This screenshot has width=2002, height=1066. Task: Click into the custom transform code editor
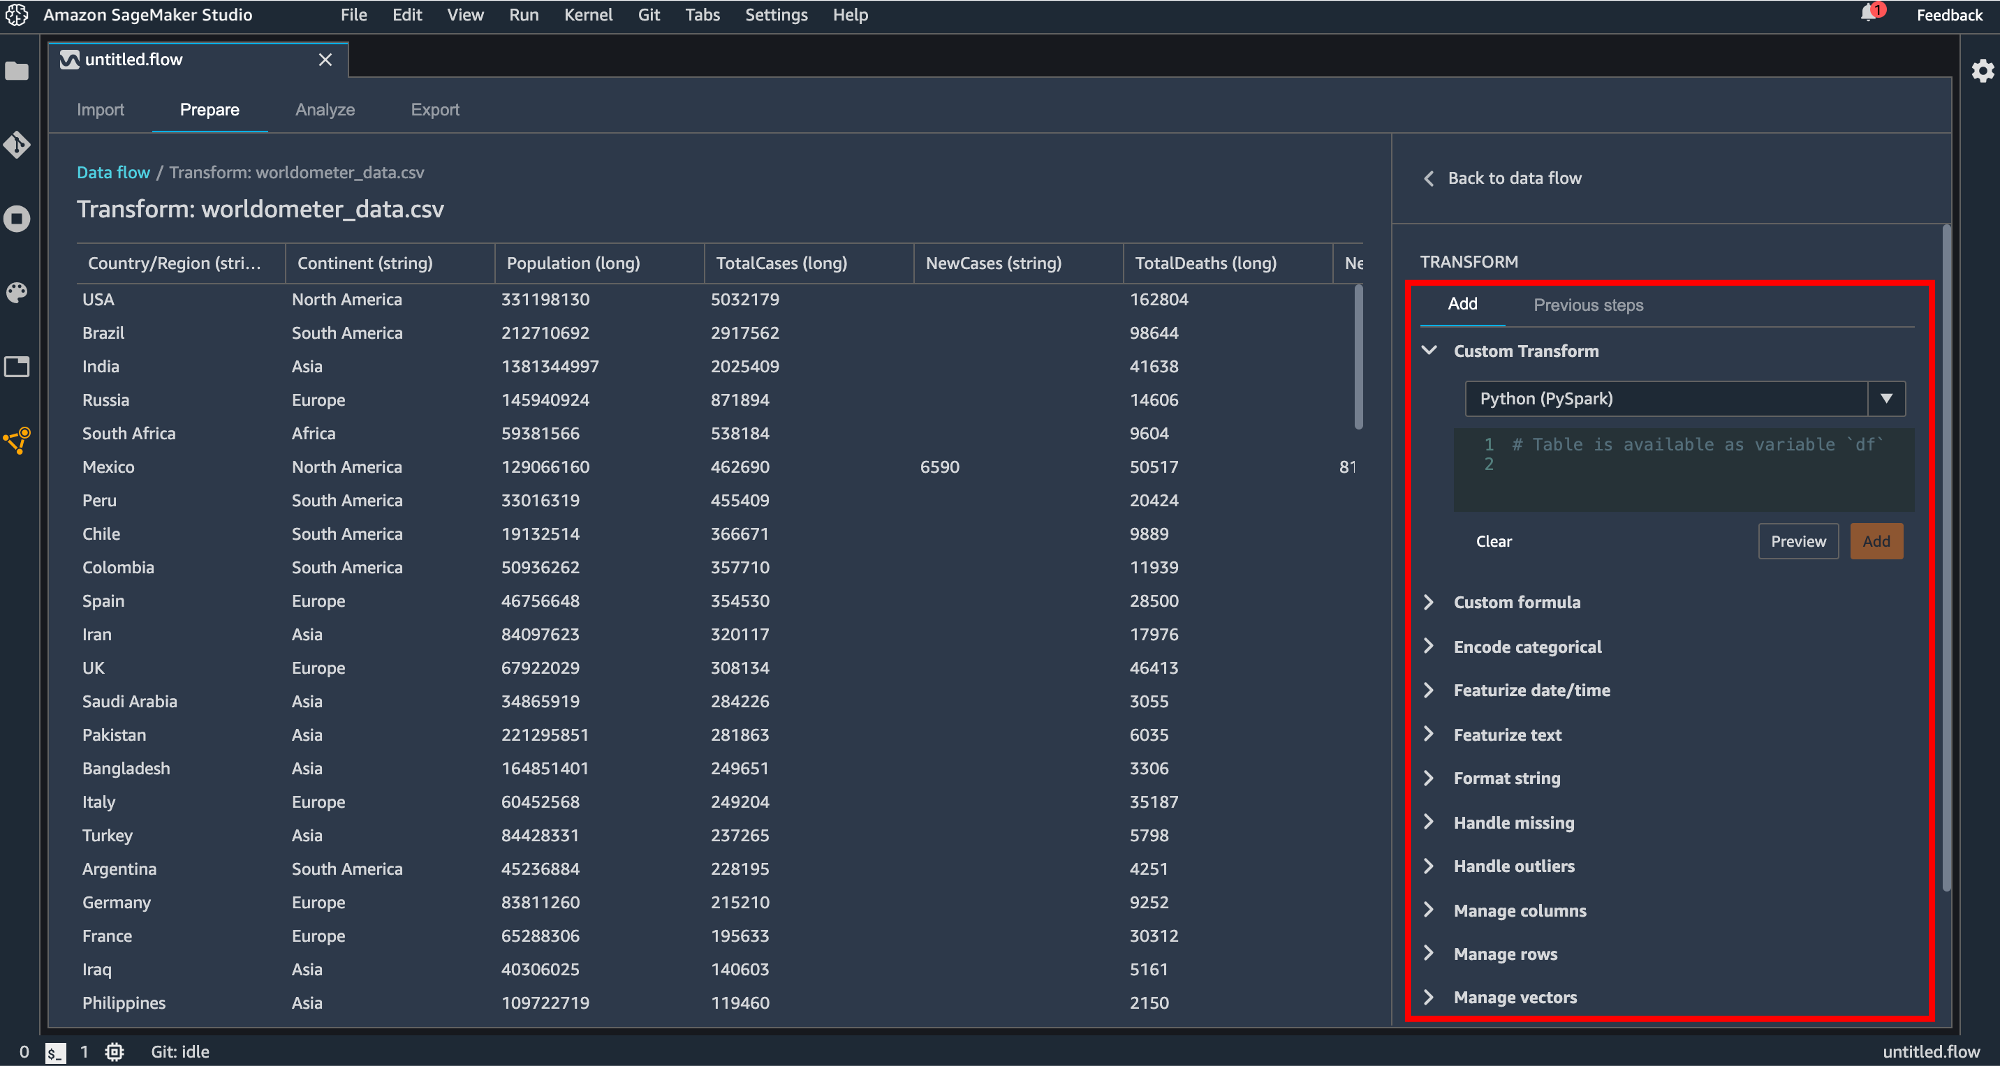(x=1685, y=470)
